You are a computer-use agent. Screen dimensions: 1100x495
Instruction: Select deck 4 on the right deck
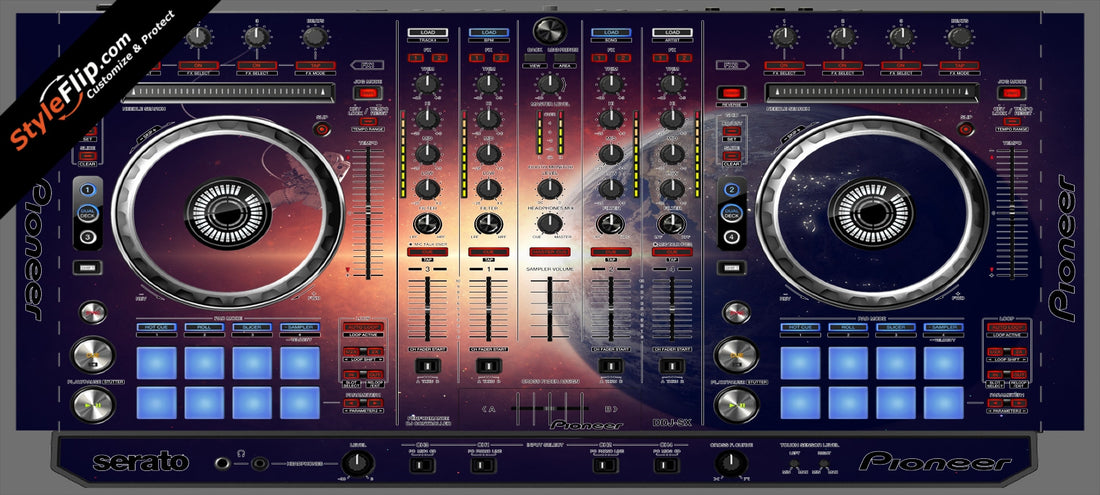[x=731, y=238]
